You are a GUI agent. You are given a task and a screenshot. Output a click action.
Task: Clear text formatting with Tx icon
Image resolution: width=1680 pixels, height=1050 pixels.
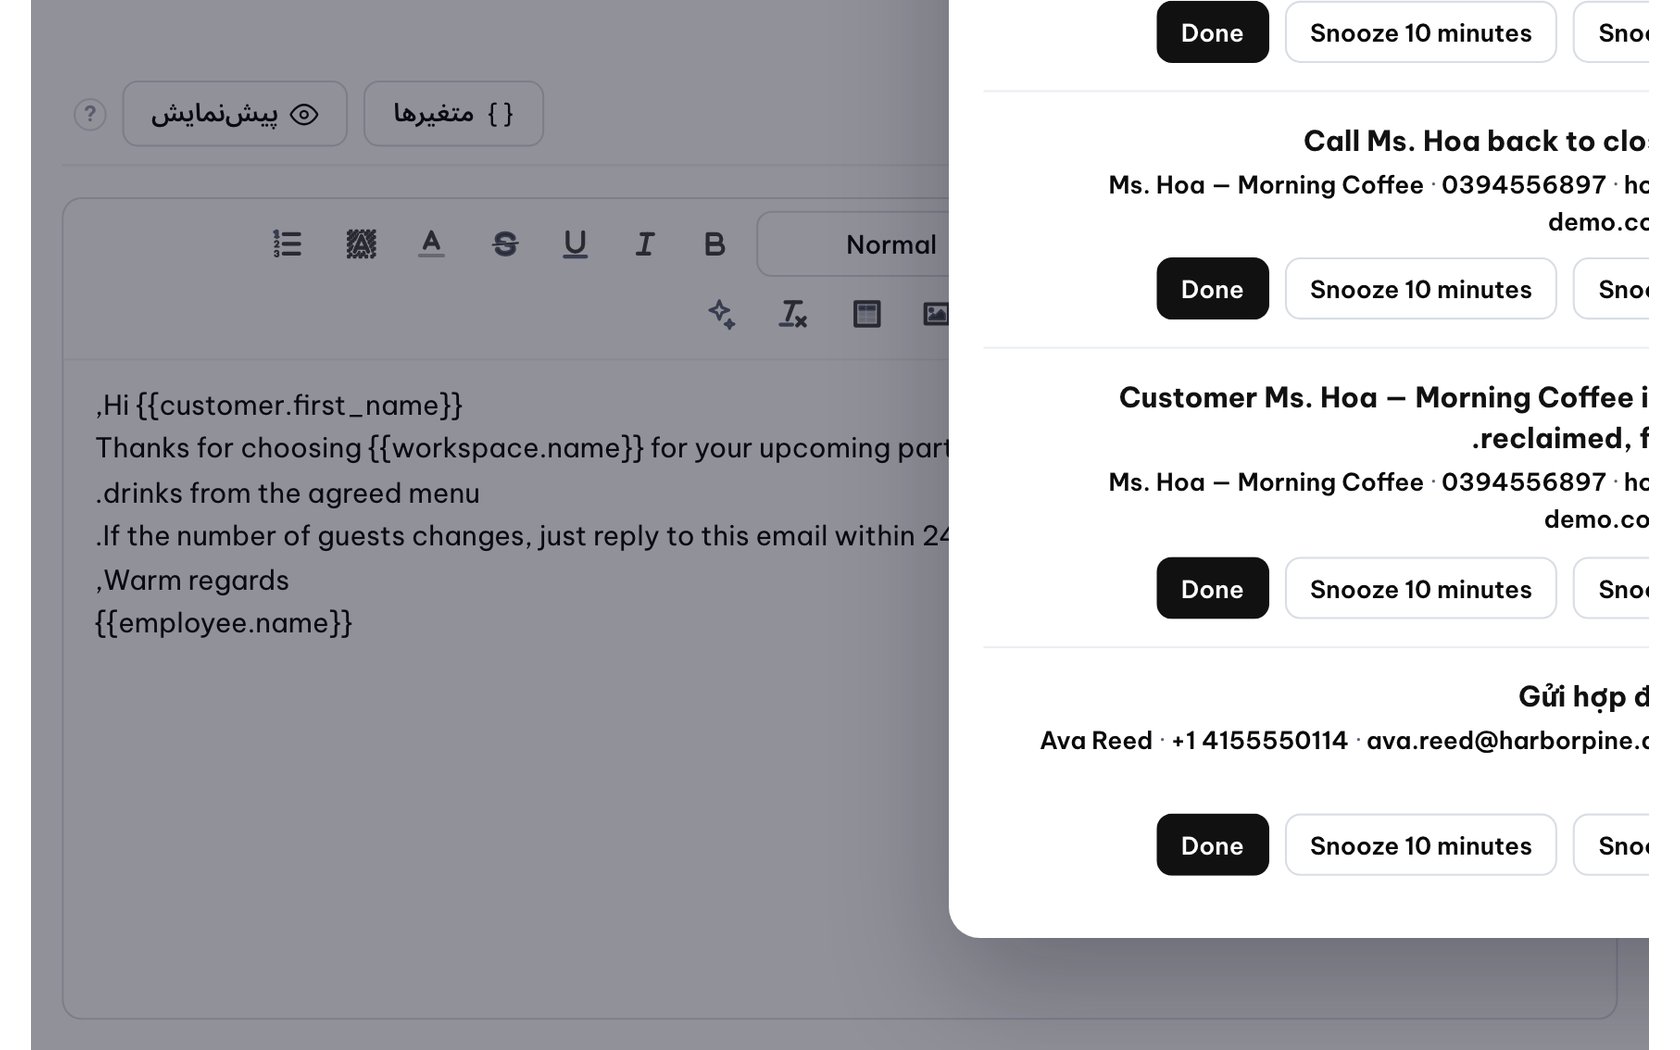pyautogui.click(x=793, y=314)
